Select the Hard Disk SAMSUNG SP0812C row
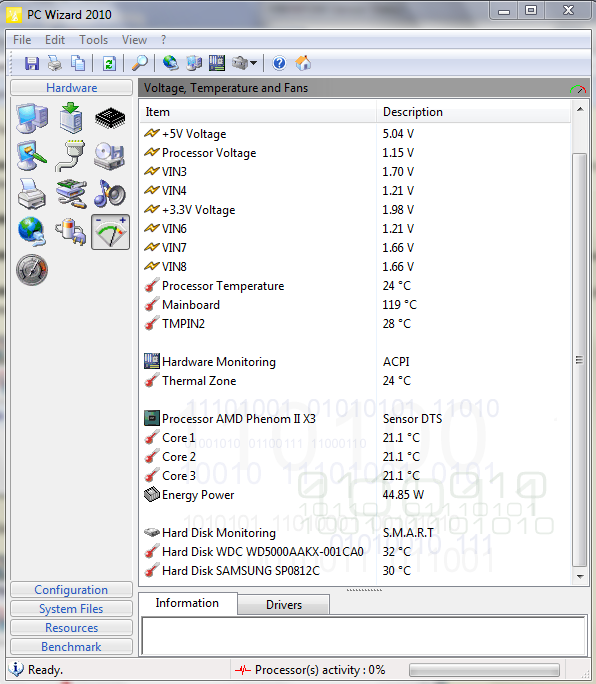Viewport: 596px width, 684px height. (x=355, y=571)
